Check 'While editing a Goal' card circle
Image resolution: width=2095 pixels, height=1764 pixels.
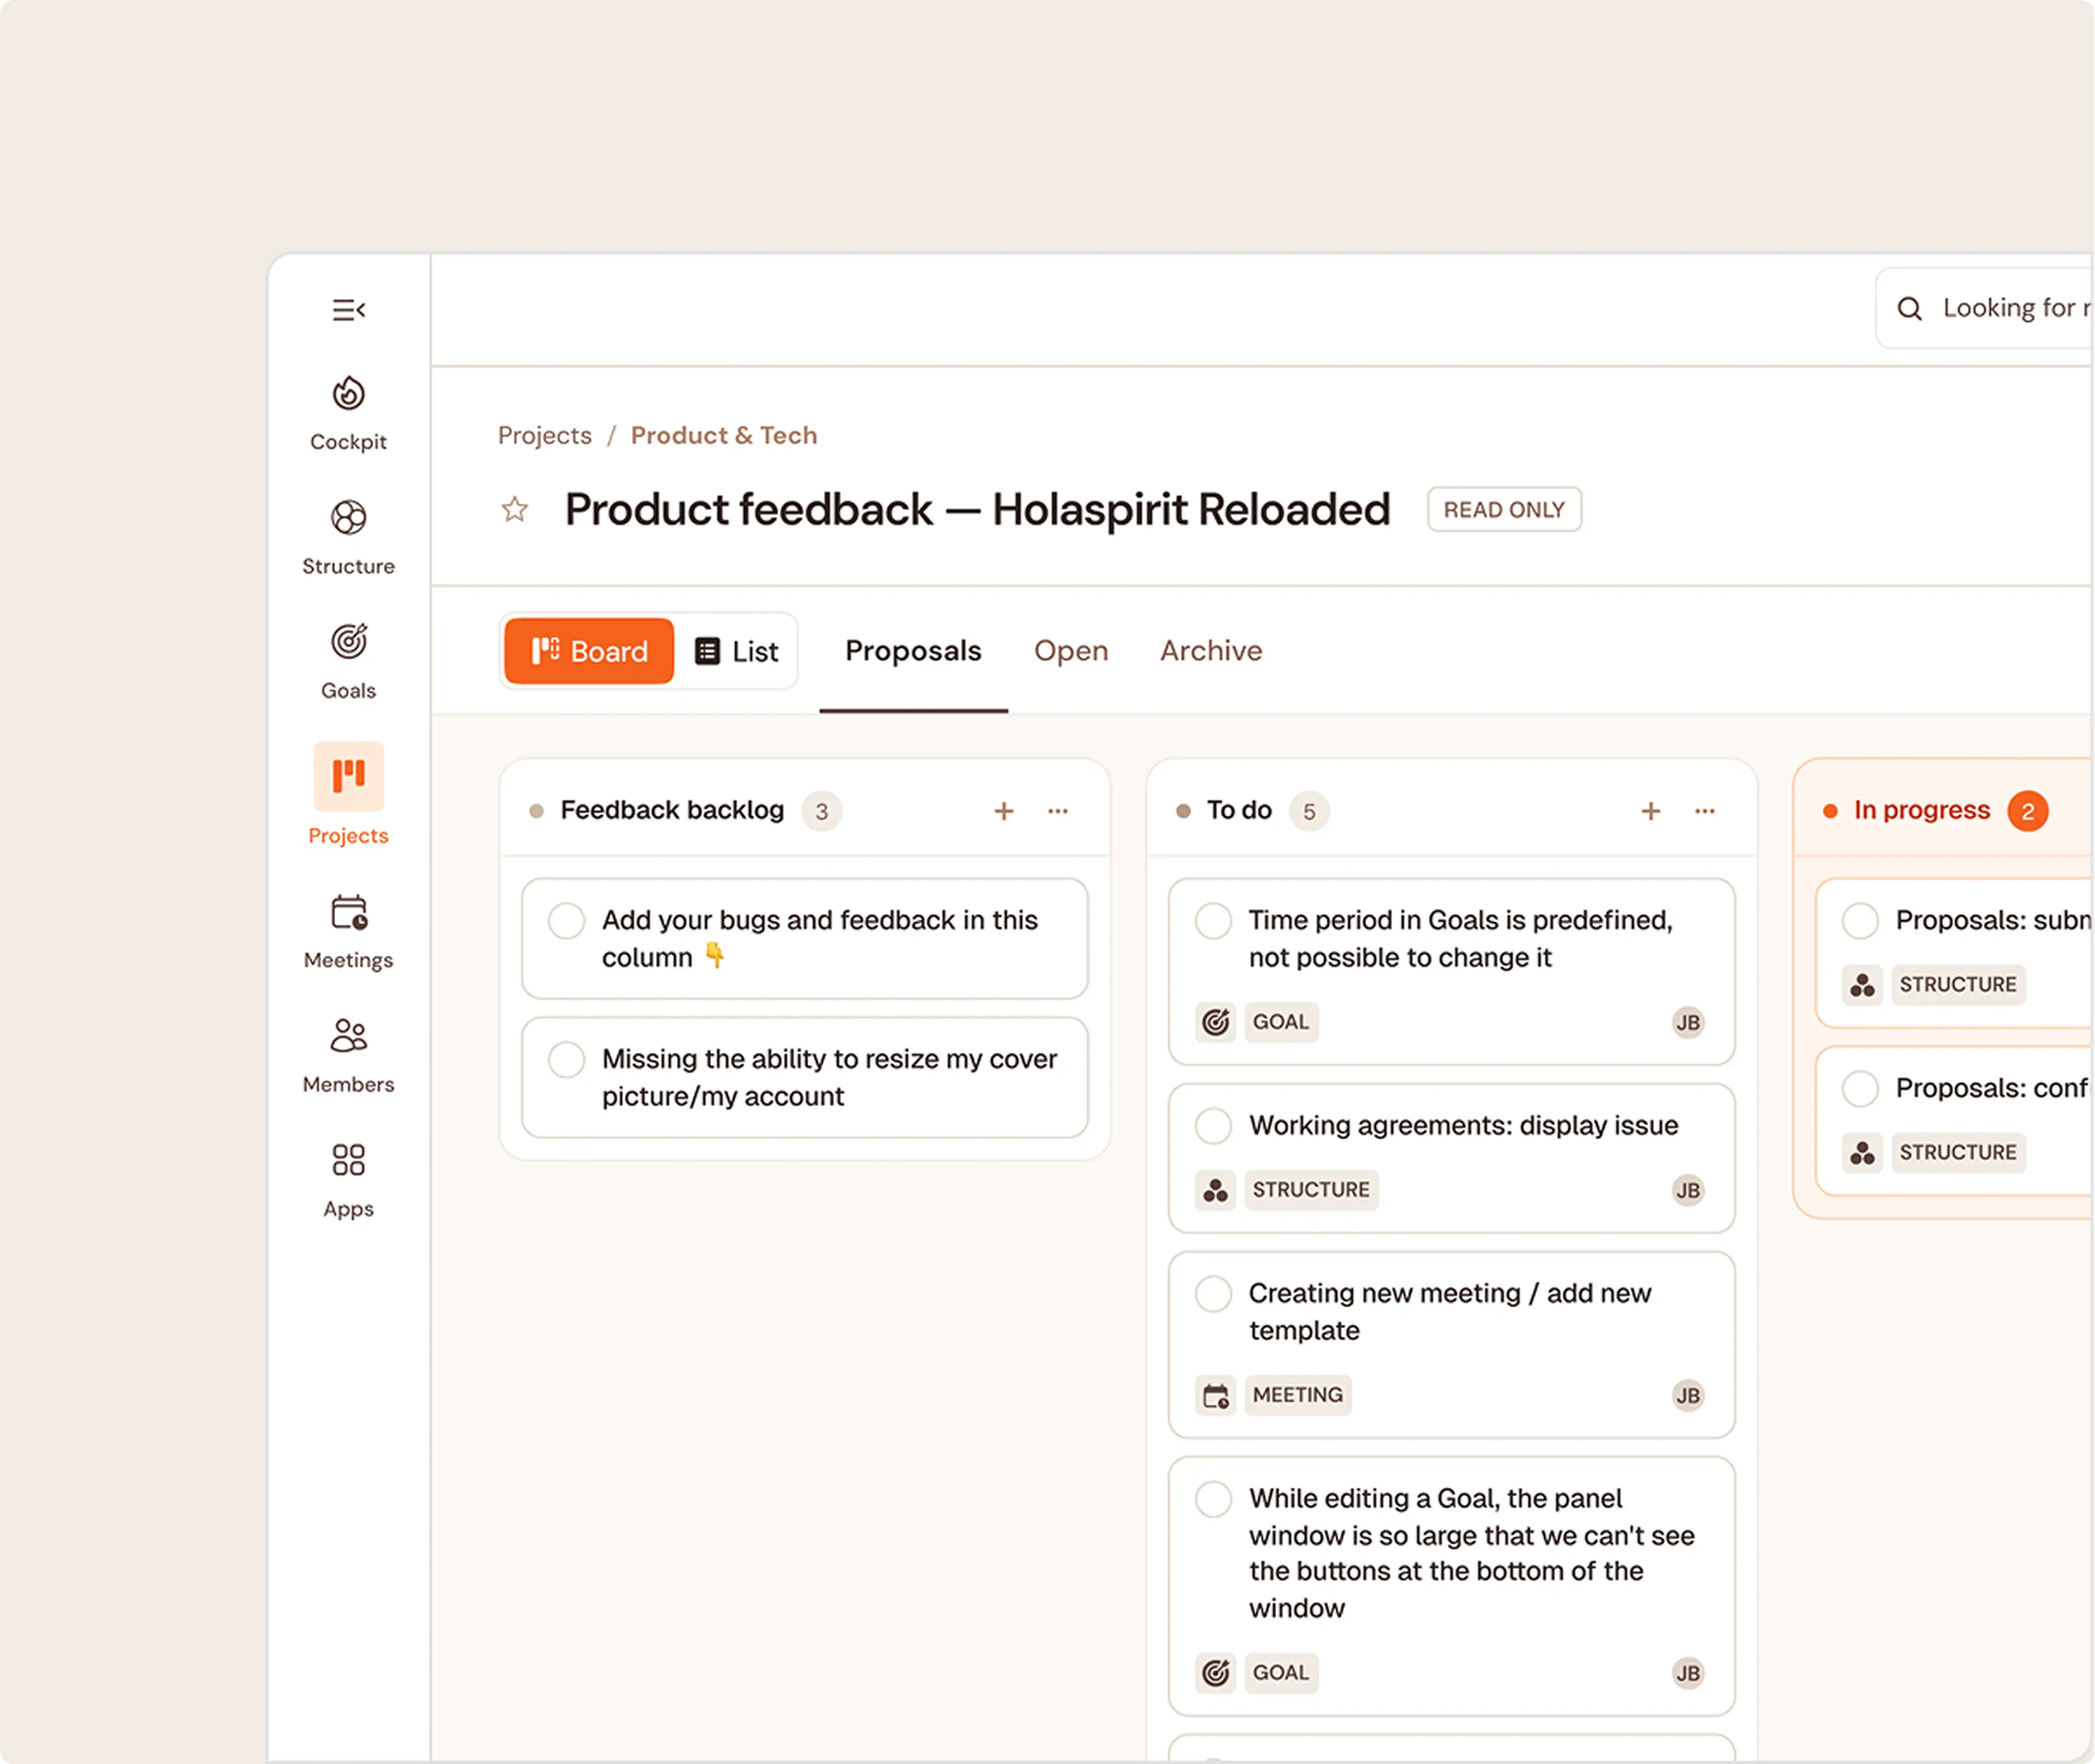click(x=1213, y=1499)
